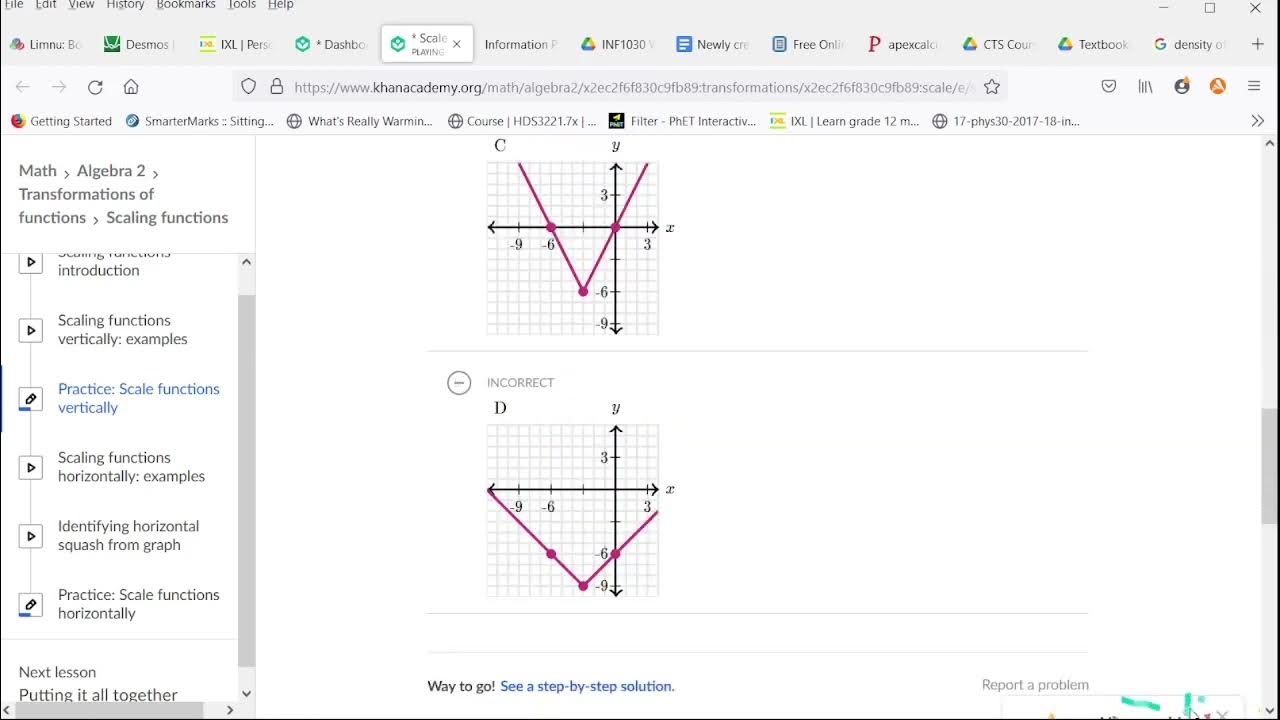Open Scaling functions horizontally: examples lesson
This screenshot has height=720, width=1280.
(x=131, y=467)
